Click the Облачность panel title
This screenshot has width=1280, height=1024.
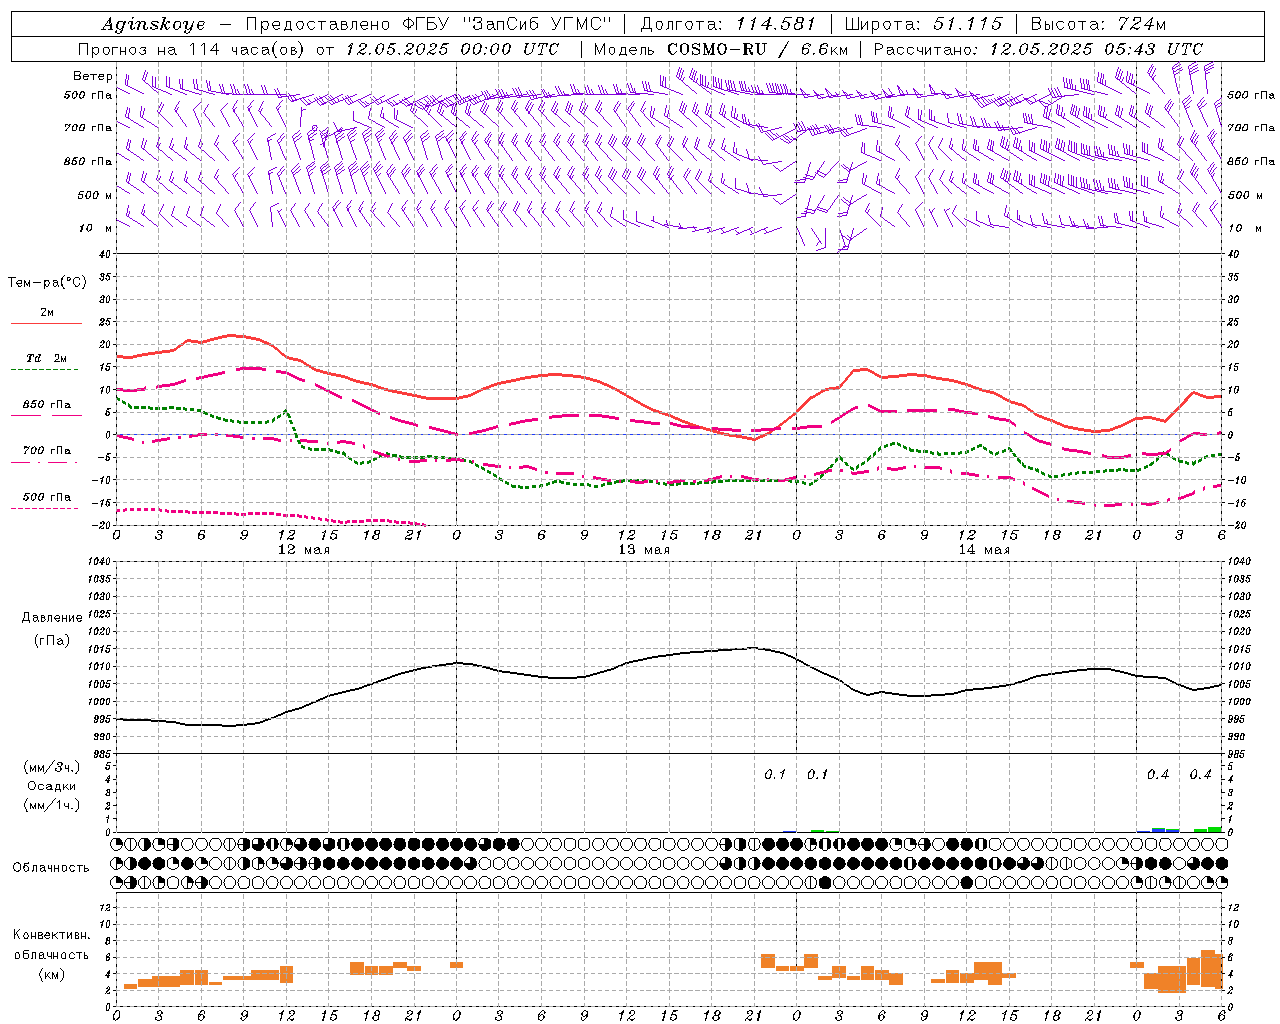[x=51, y=868]
